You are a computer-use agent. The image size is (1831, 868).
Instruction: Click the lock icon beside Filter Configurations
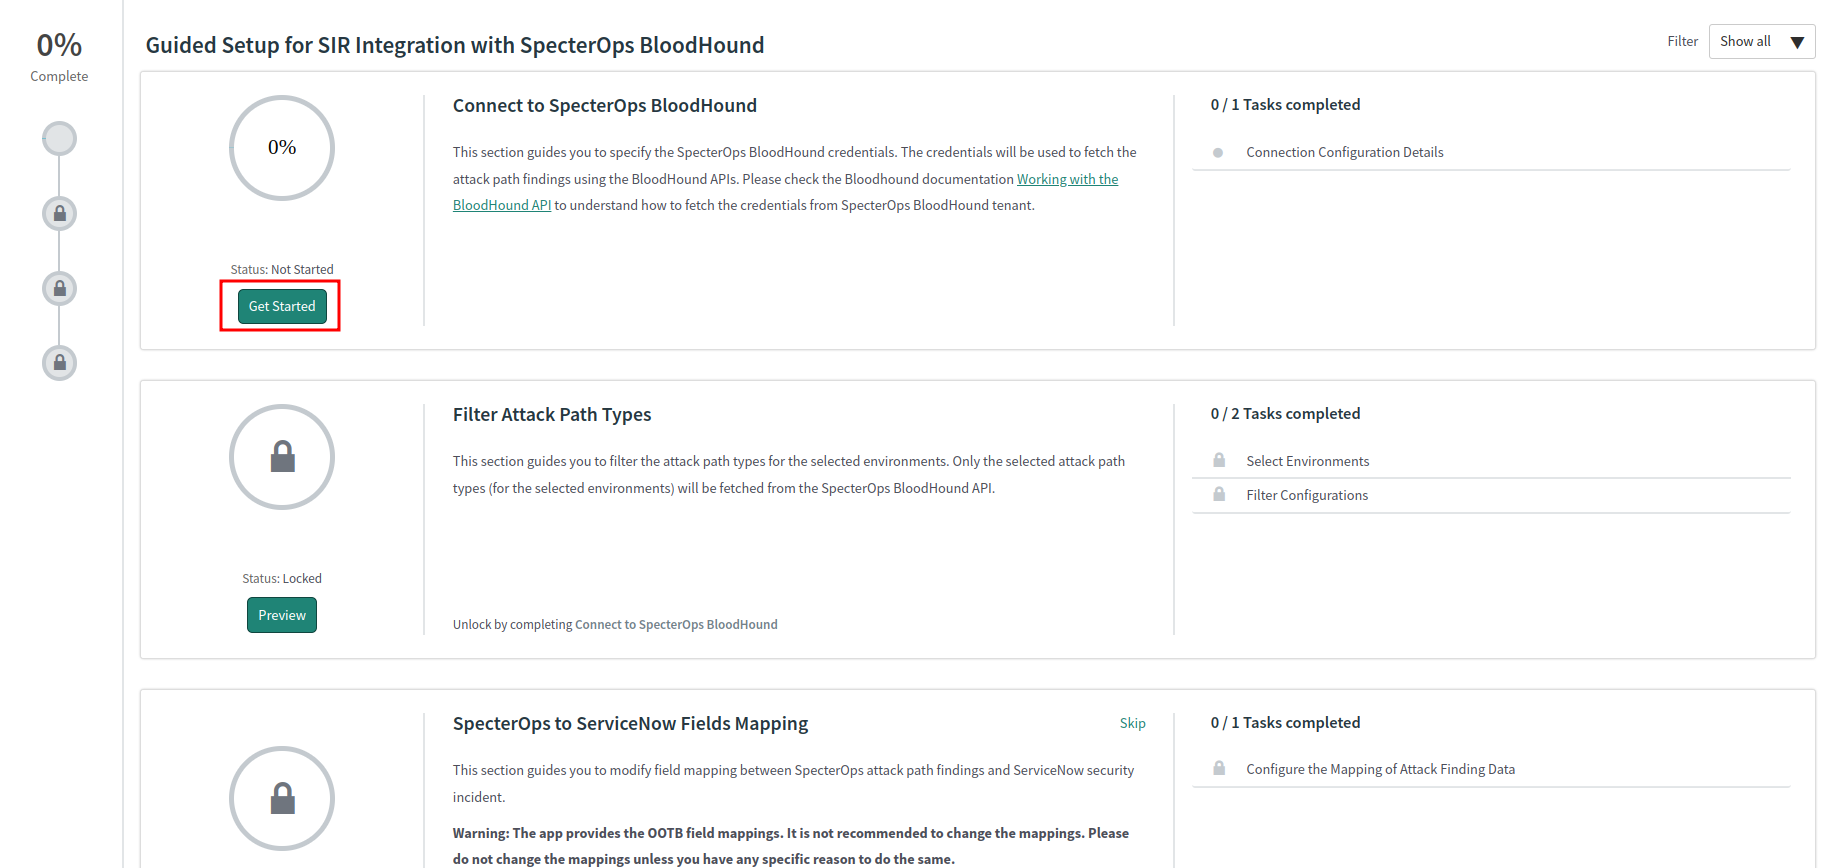pyautogui.click(x=1219, y=494)
